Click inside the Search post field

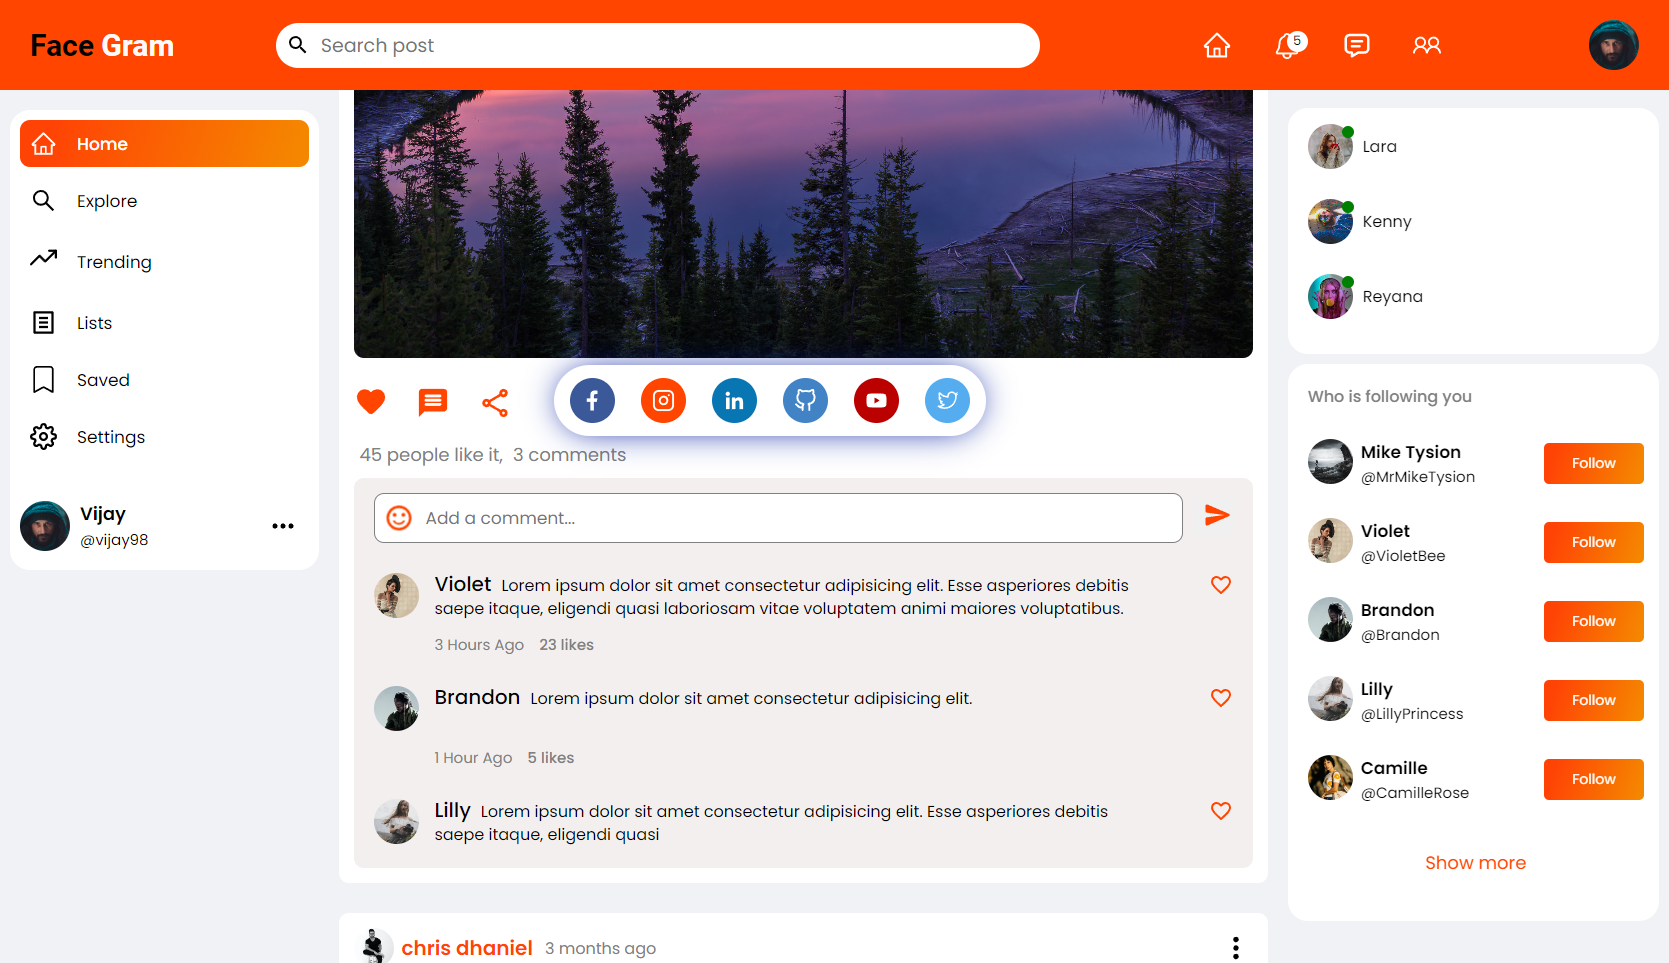point(658,45)
